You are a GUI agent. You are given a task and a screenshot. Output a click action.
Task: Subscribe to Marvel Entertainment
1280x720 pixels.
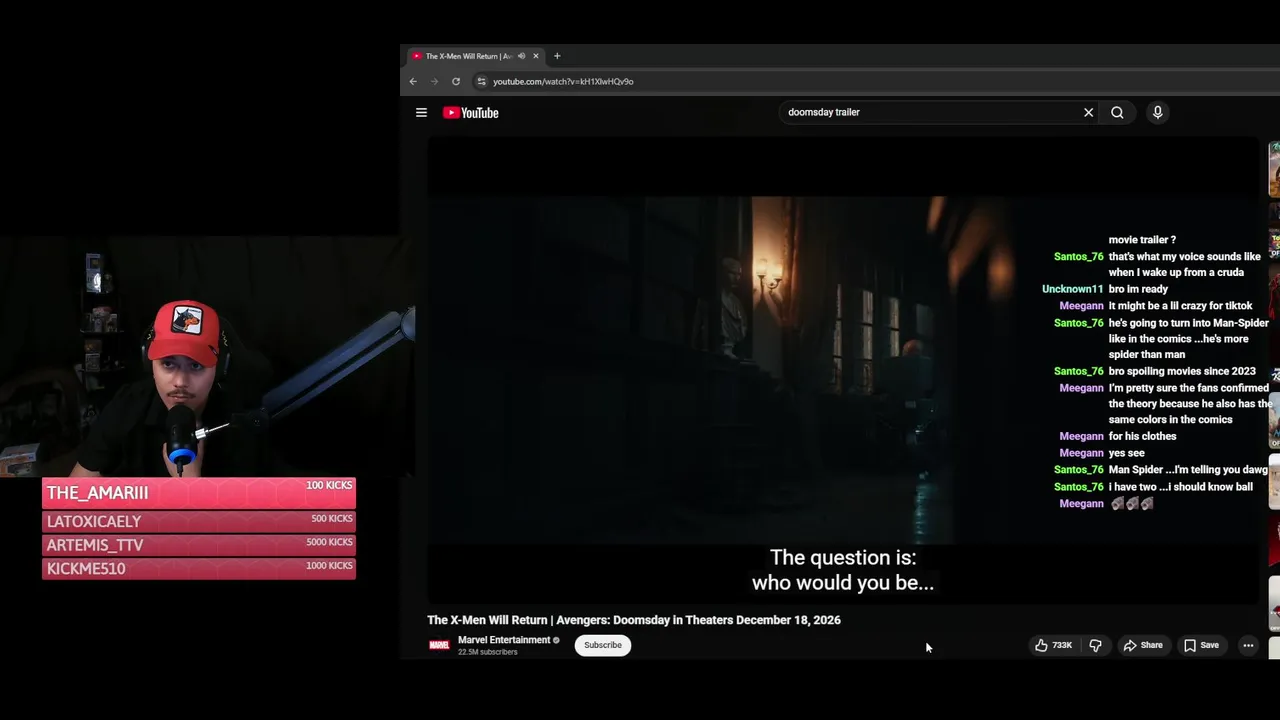[603, 645]
